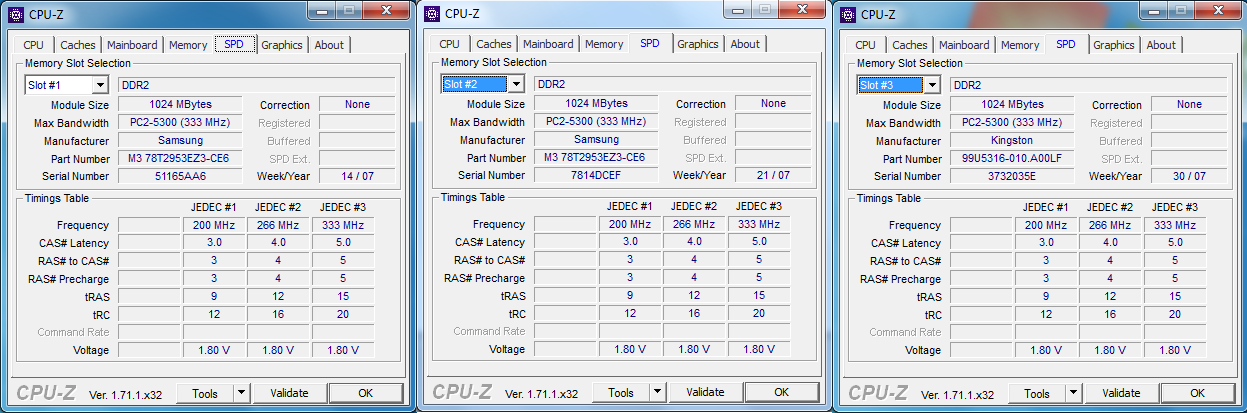Click the Kingston manufacturer field
1247x413 pixels.
[1012, 140]
